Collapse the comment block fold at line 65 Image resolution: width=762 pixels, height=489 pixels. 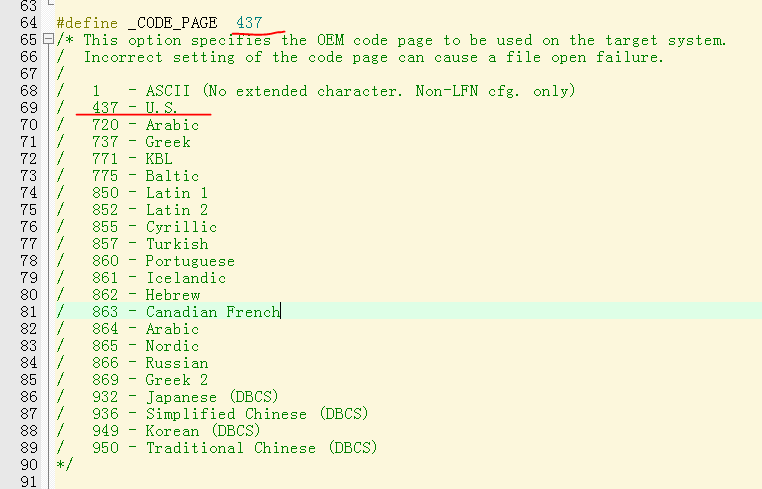point(48,40)
